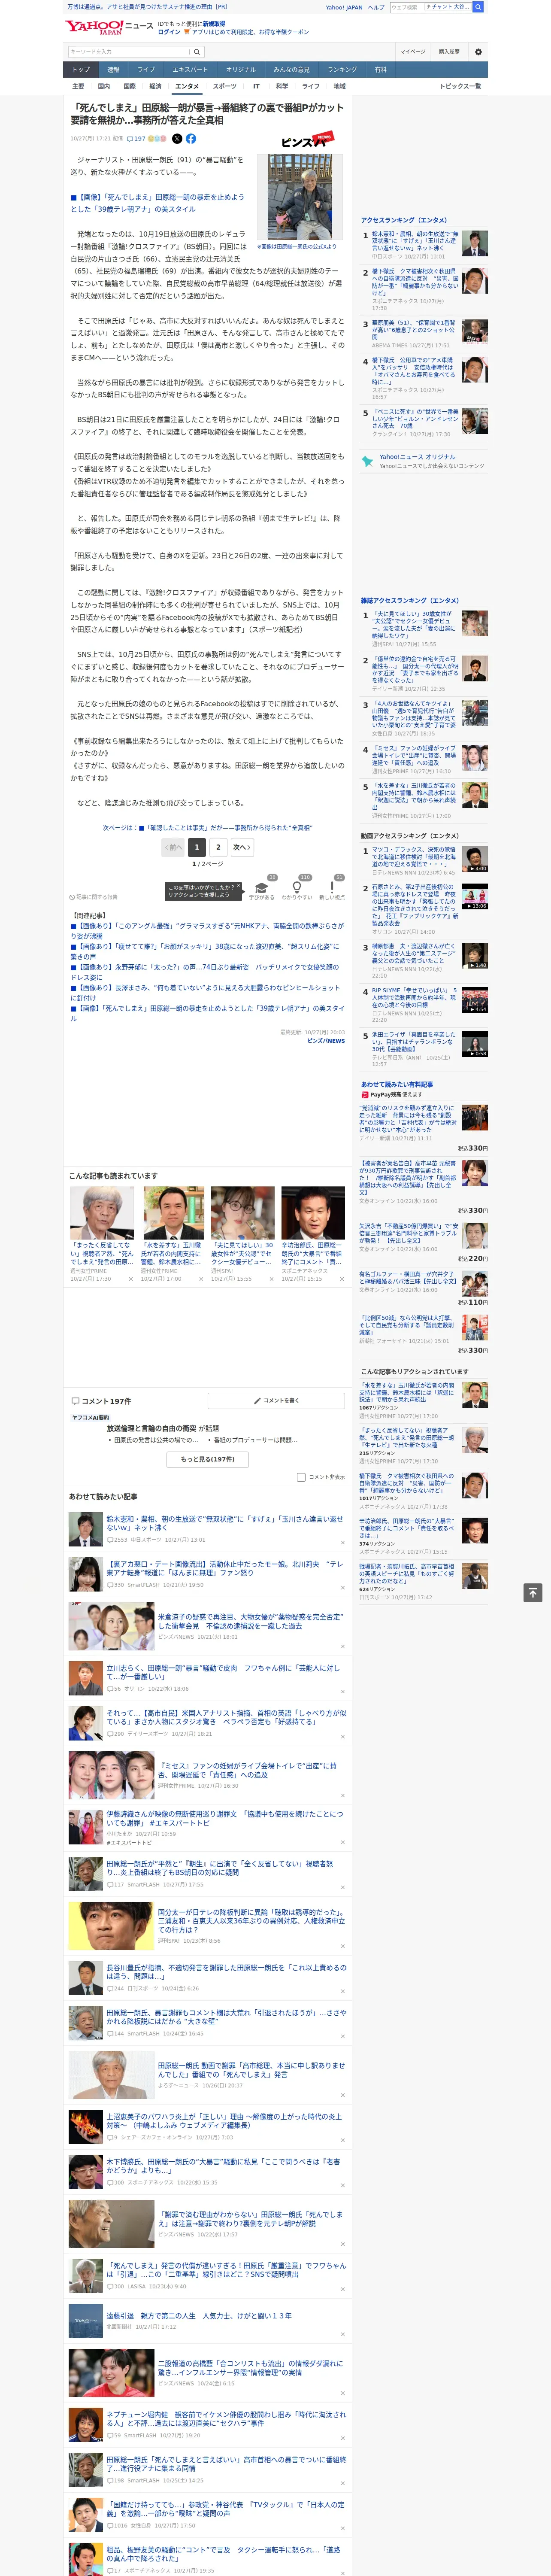Click the 購入履歴 link

tap(449, 52)
